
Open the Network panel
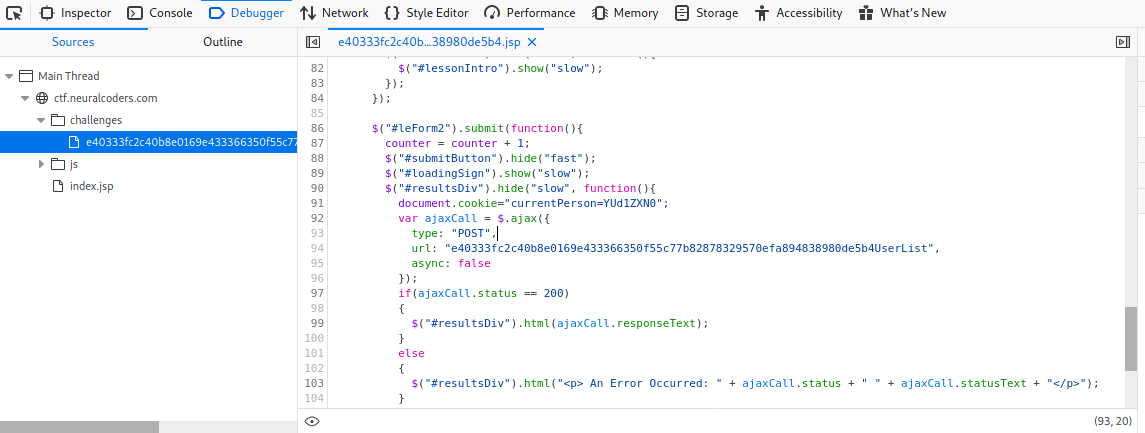pos(334,13)
